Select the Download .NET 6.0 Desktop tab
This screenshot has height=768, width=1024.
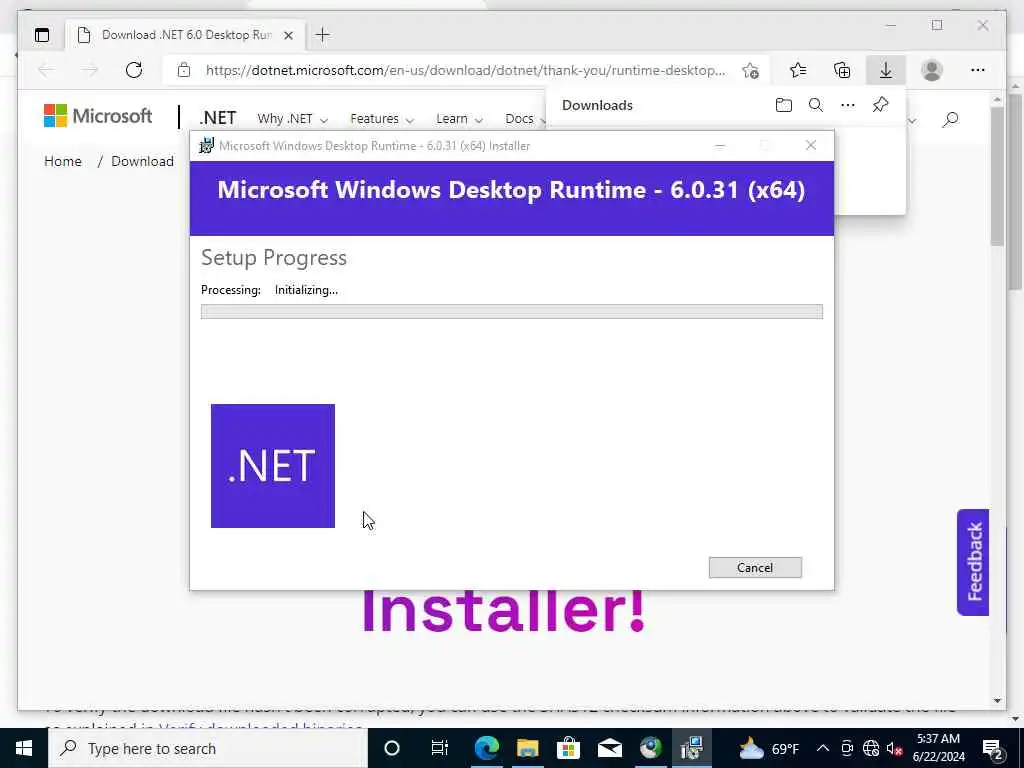(185, 35)
